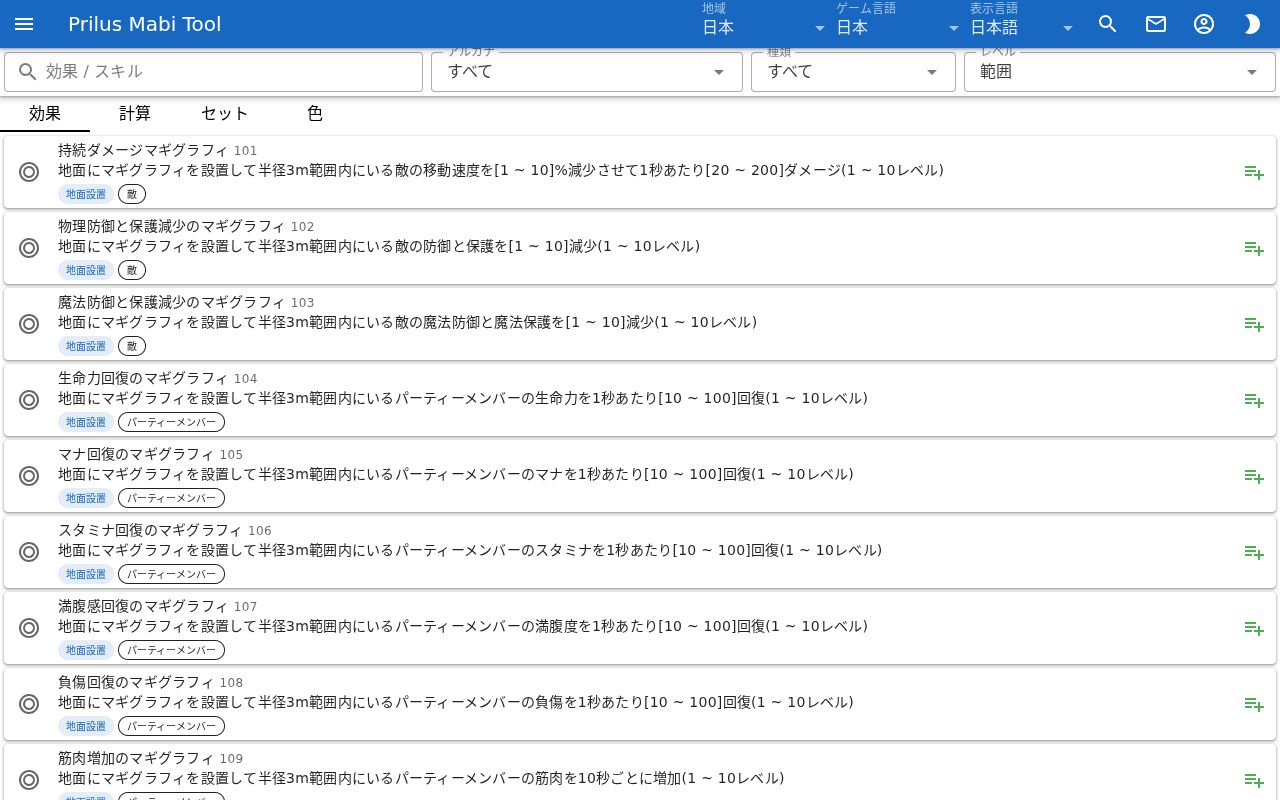Expand the レベル filter dropdown
Screen dimensions: 1280x800
[1119, 72]
